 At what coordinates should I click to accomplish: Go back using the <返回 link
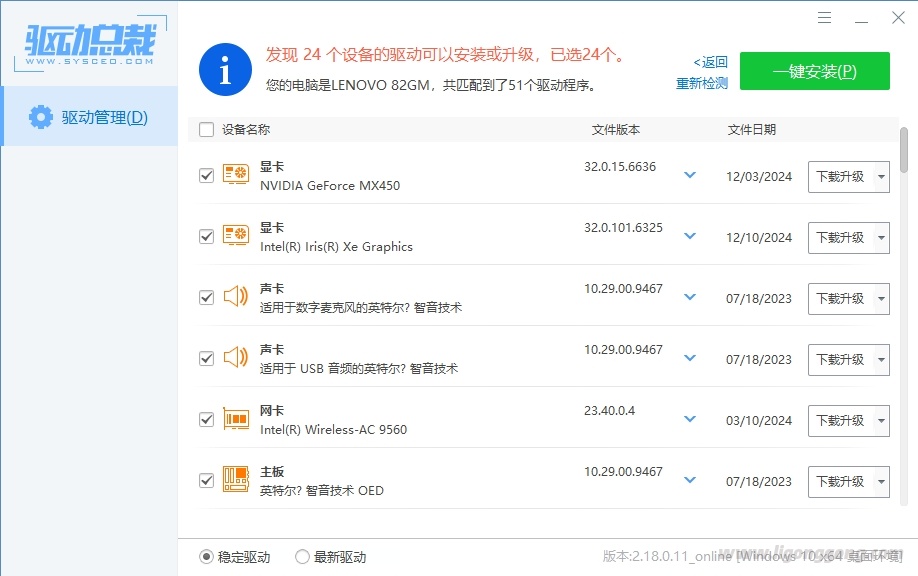(710, 62)
